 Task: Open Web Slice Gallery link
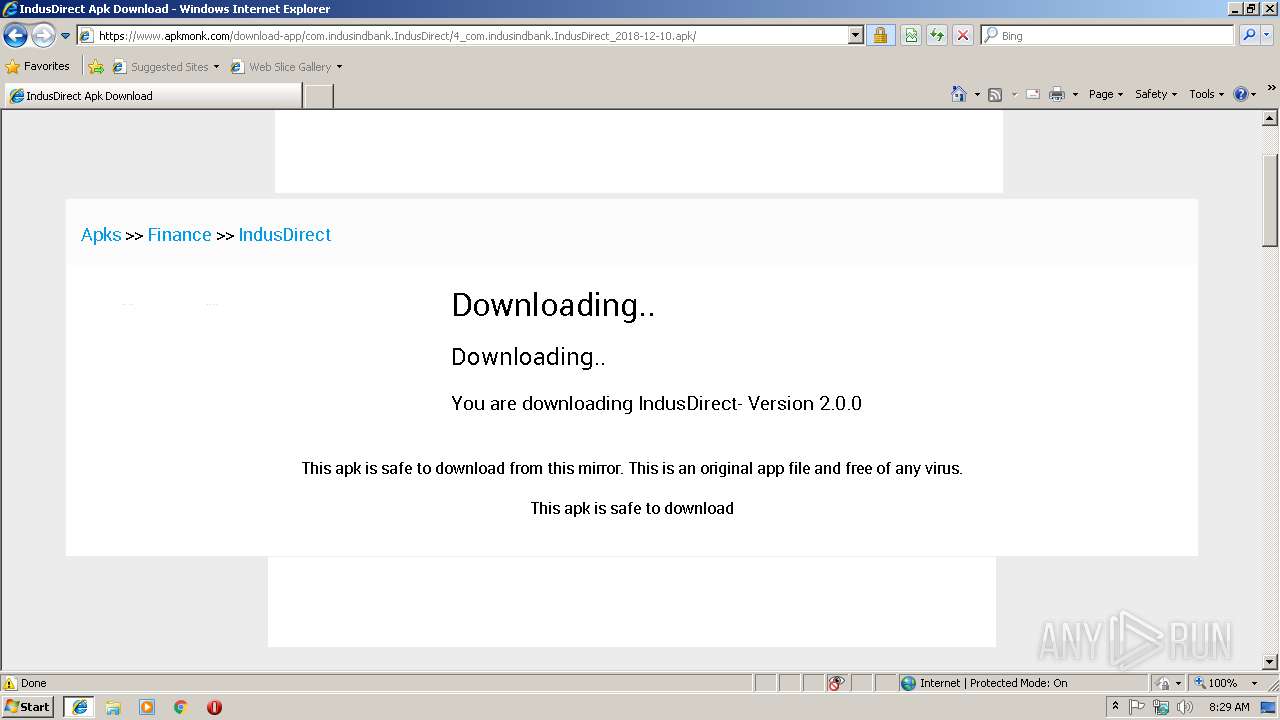[286, 67]
